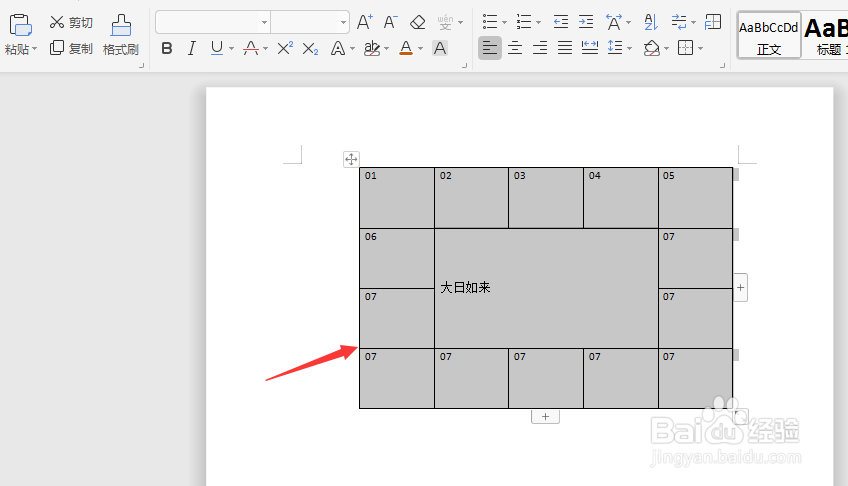Increase font size with A+ icon

(x=365, y=22)
